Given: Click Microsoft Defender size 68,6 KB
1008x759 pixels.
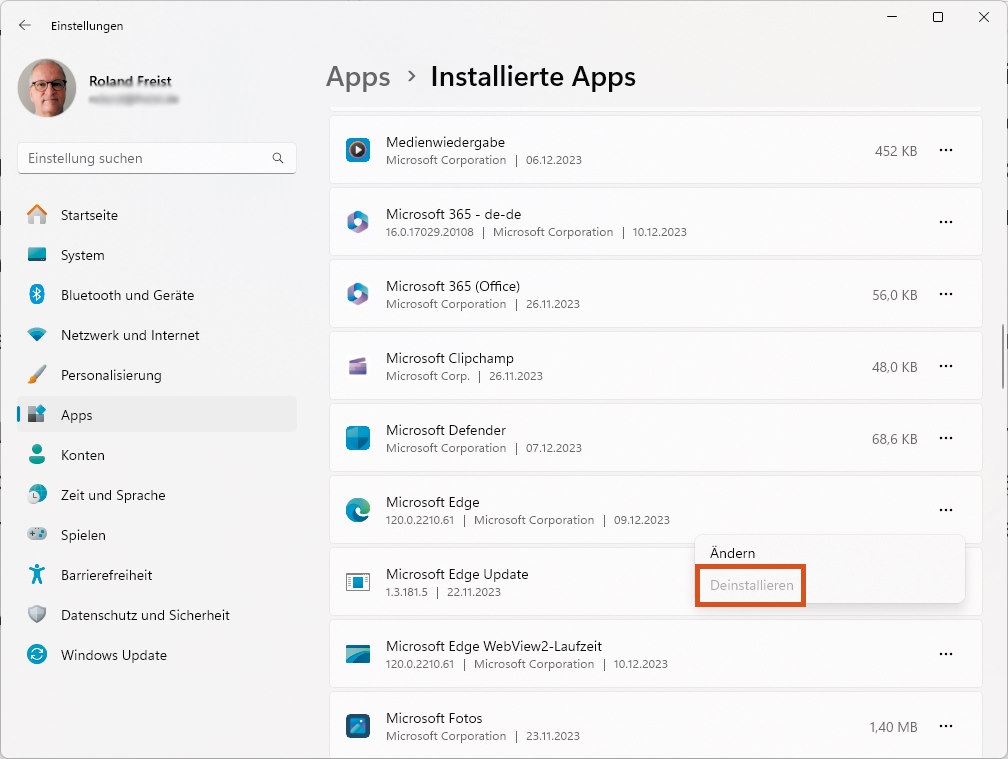Looking at the screenshot, I should (x=894, y=439).
